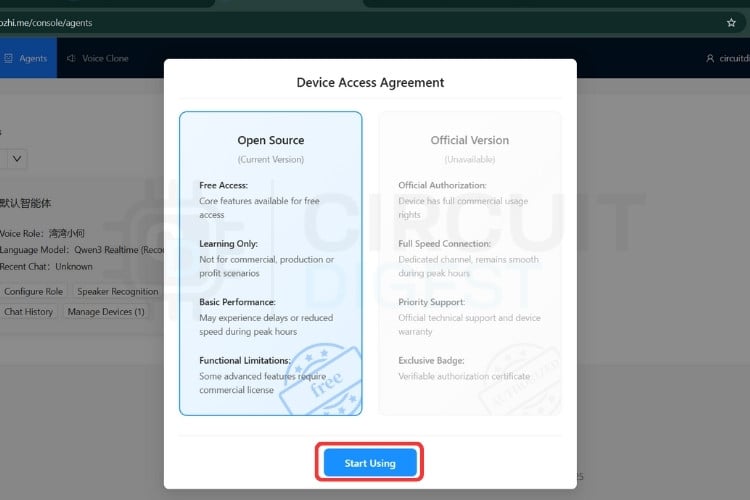Screen dimensions: 750x500
Task: Click the Device Access Agreement title
Action: 370,82
